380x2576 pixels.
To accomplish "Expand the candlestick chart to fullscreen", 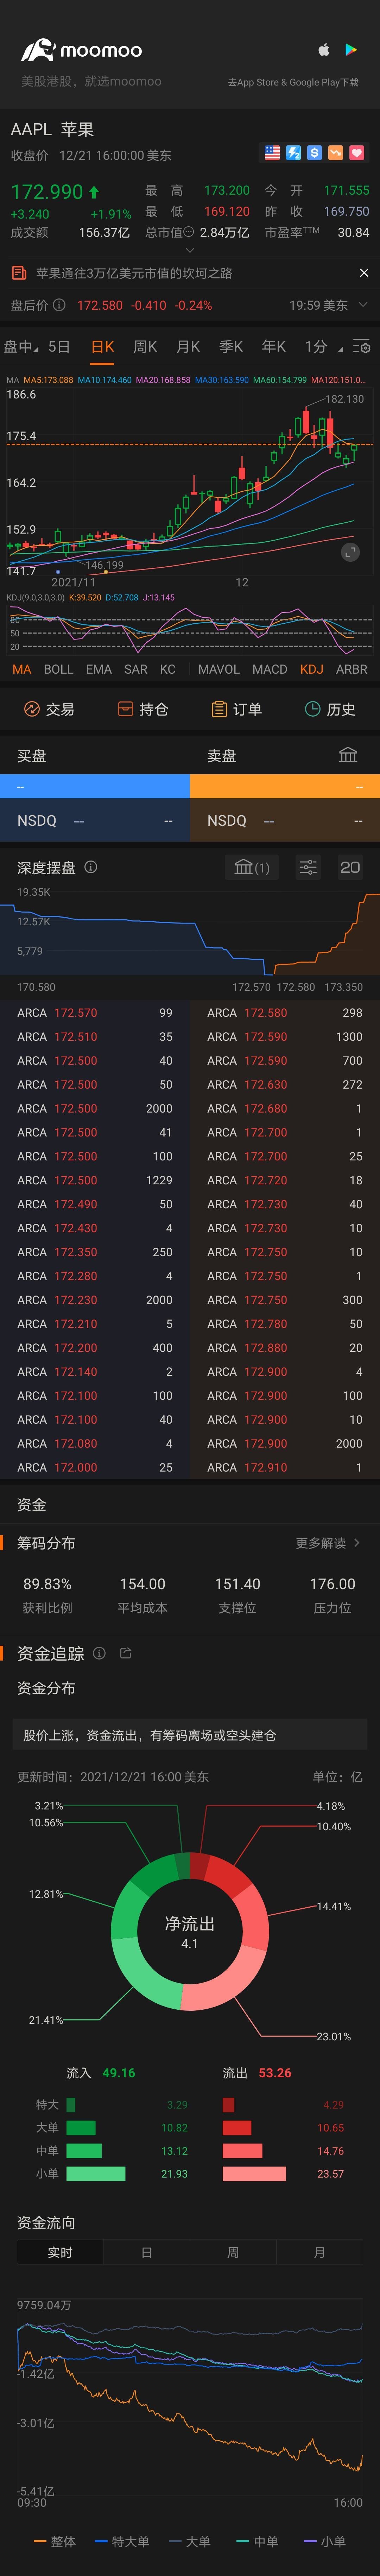I will pos(349,552).
